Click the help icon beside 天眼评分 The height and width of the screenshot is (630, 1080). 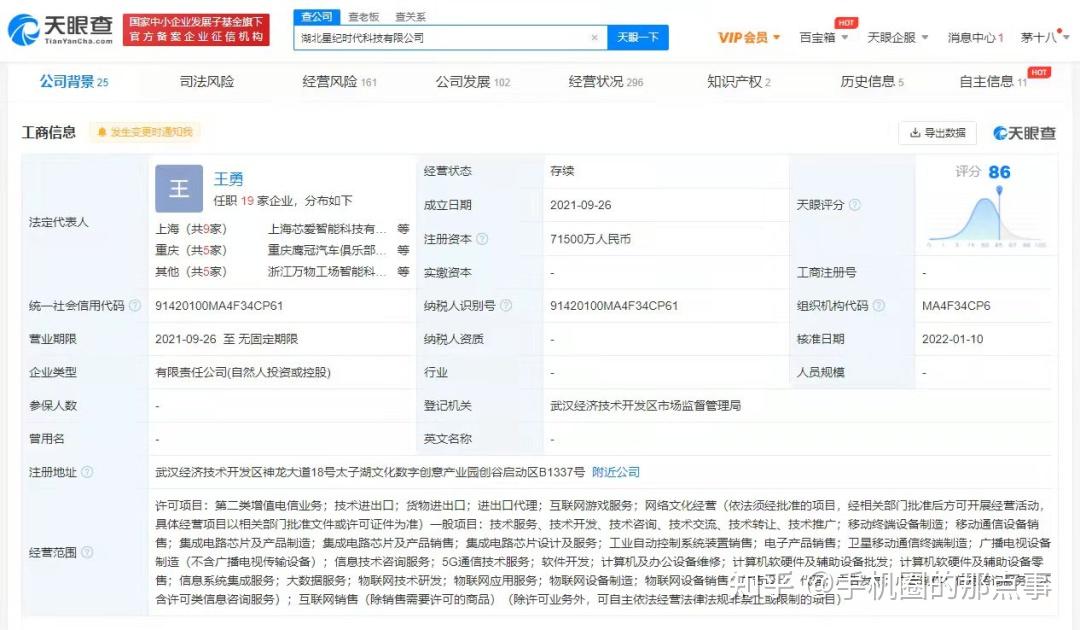tap(855, 204)
